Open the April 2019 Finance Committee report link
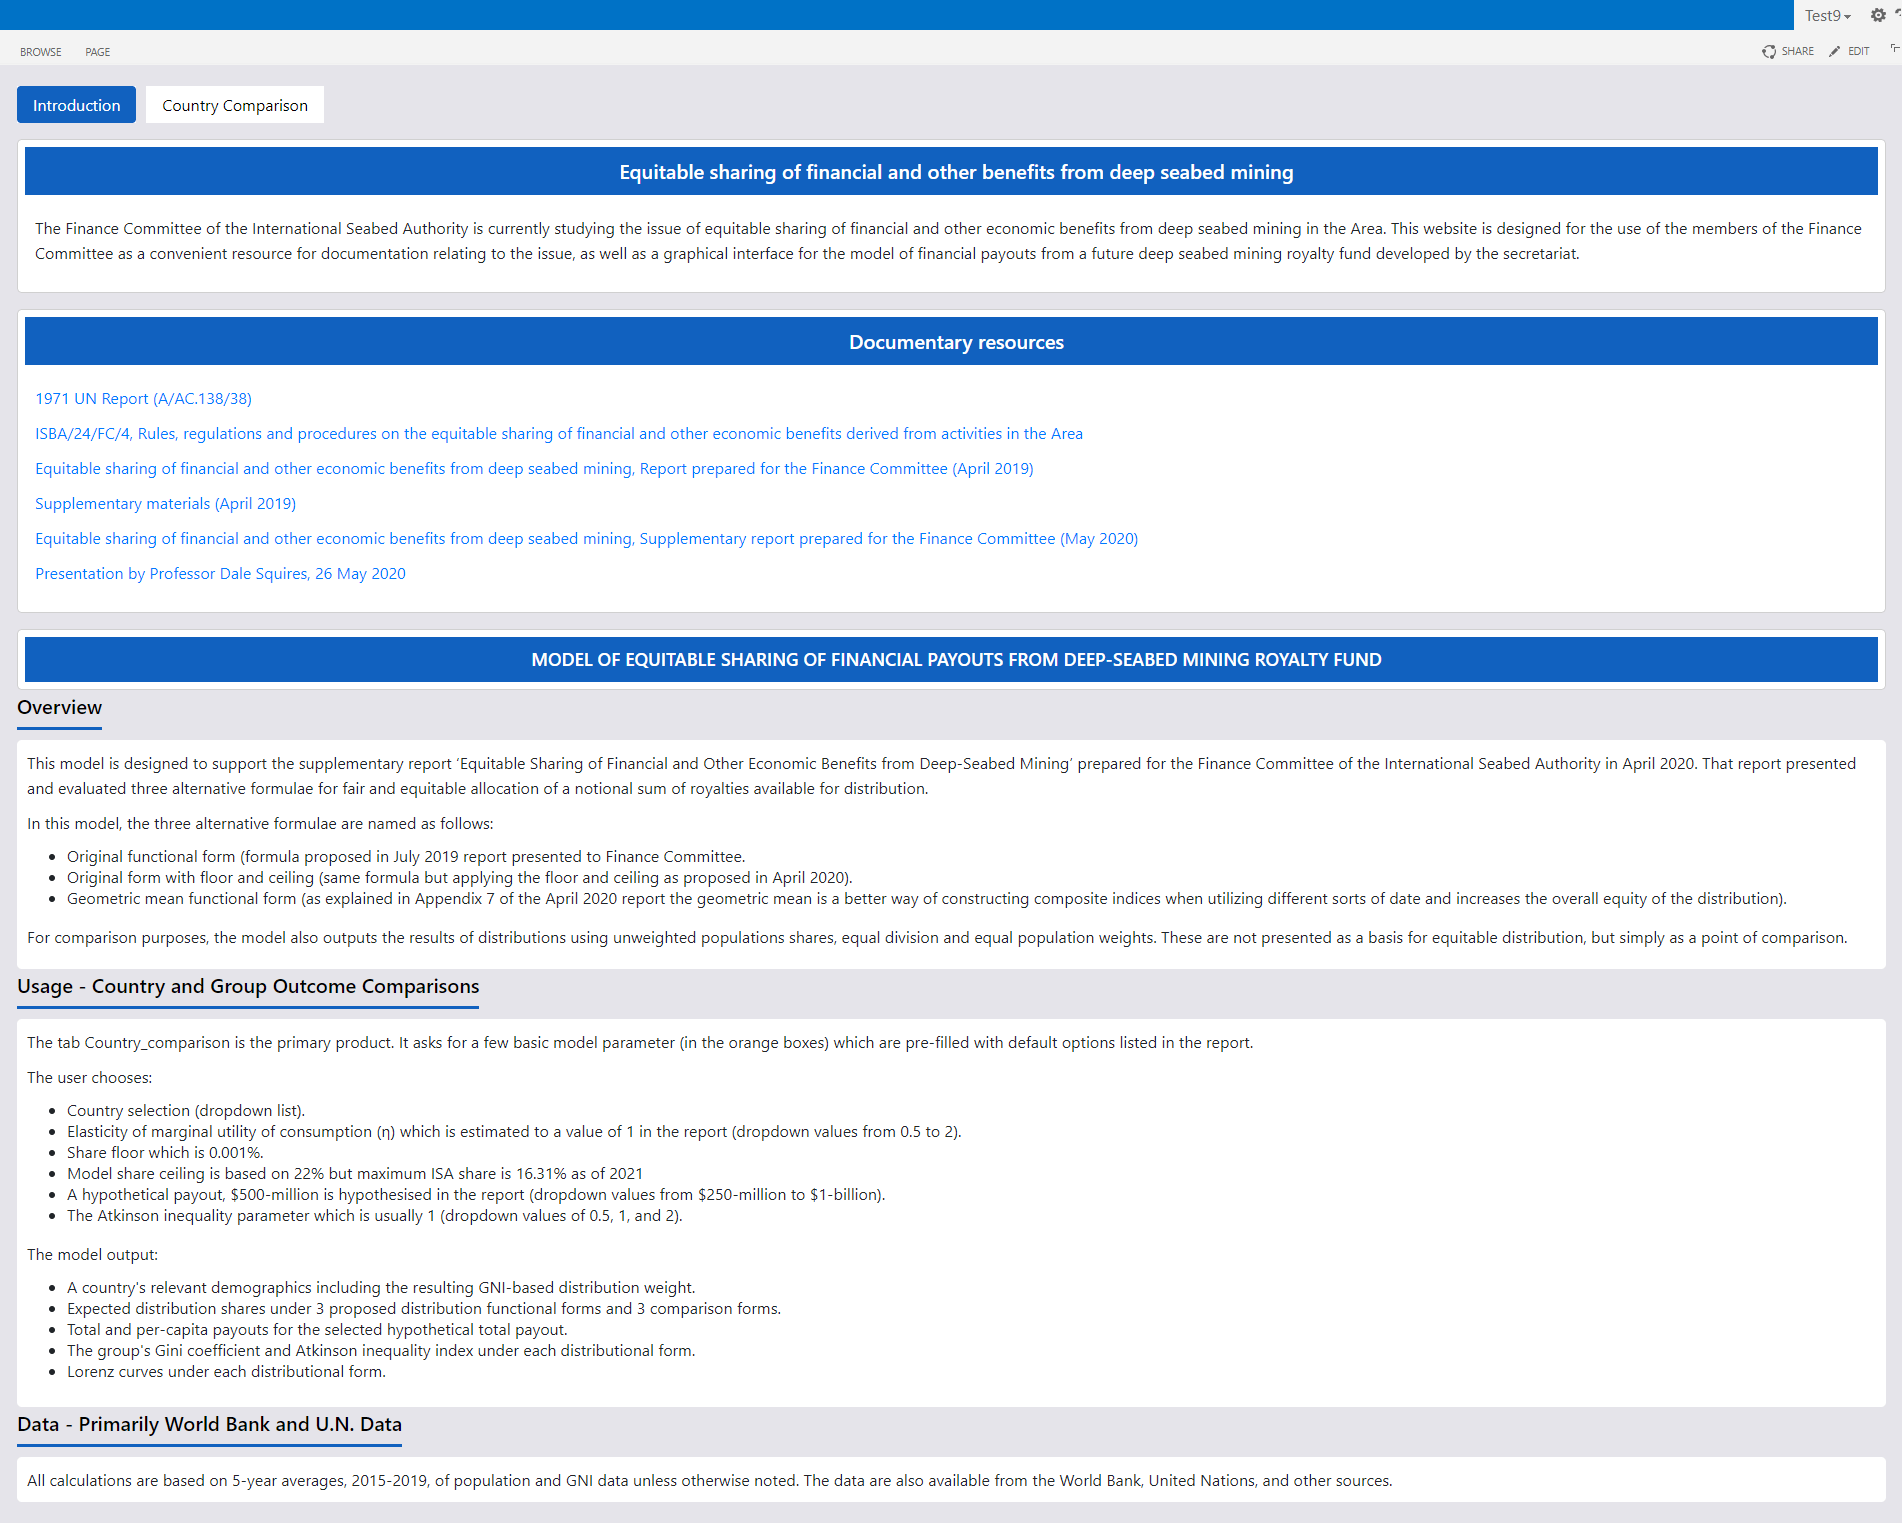This screenshot has height=1523, width=1902. click(534, 468)
